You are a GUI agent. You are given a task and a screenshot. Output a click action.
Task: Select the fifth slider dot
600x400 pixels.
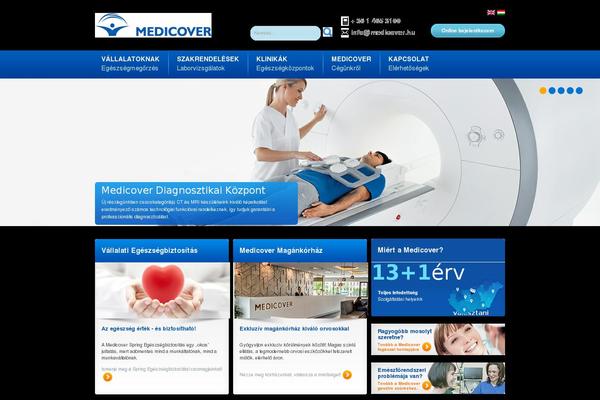click(579, 91)
